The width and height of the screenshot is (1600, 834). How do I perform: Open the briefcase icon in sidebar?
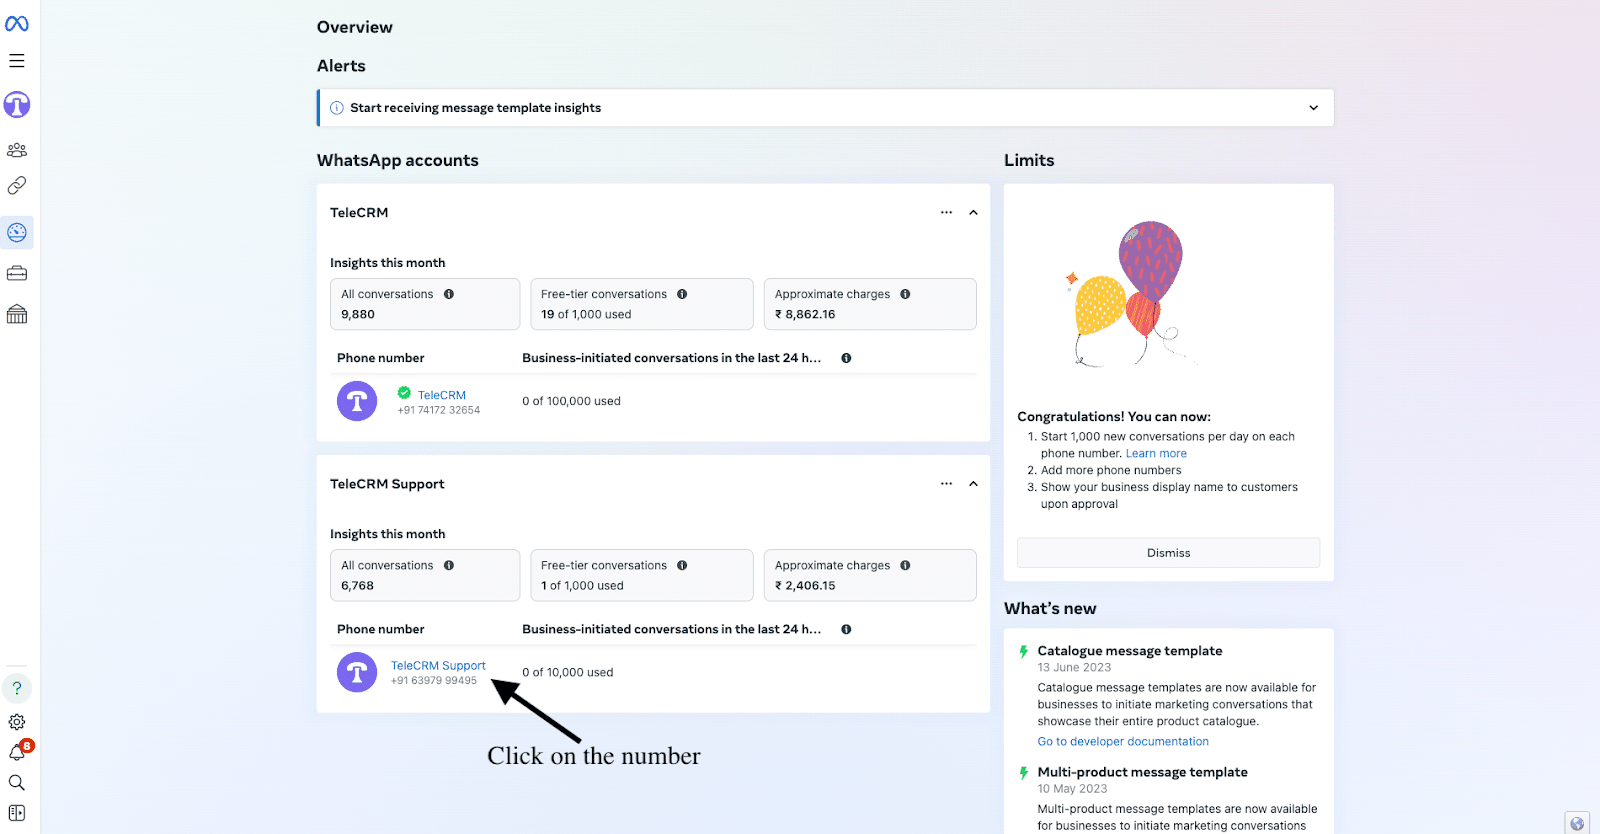click(x=17, y=273)
